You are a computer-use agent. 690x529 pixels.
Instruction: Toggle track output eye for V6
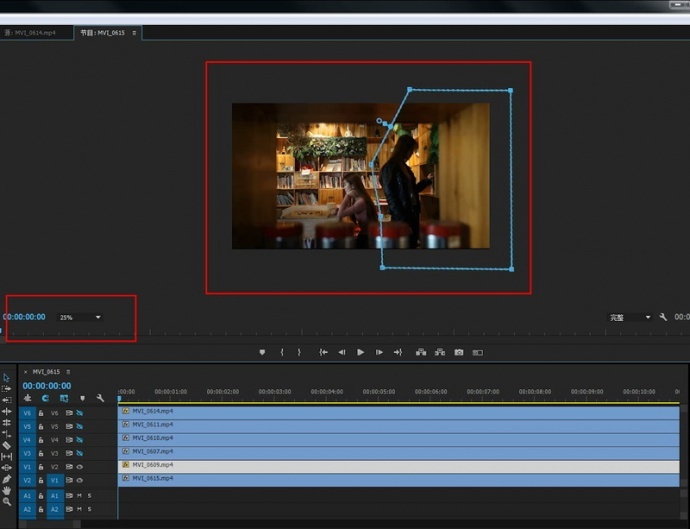[80, 412]
